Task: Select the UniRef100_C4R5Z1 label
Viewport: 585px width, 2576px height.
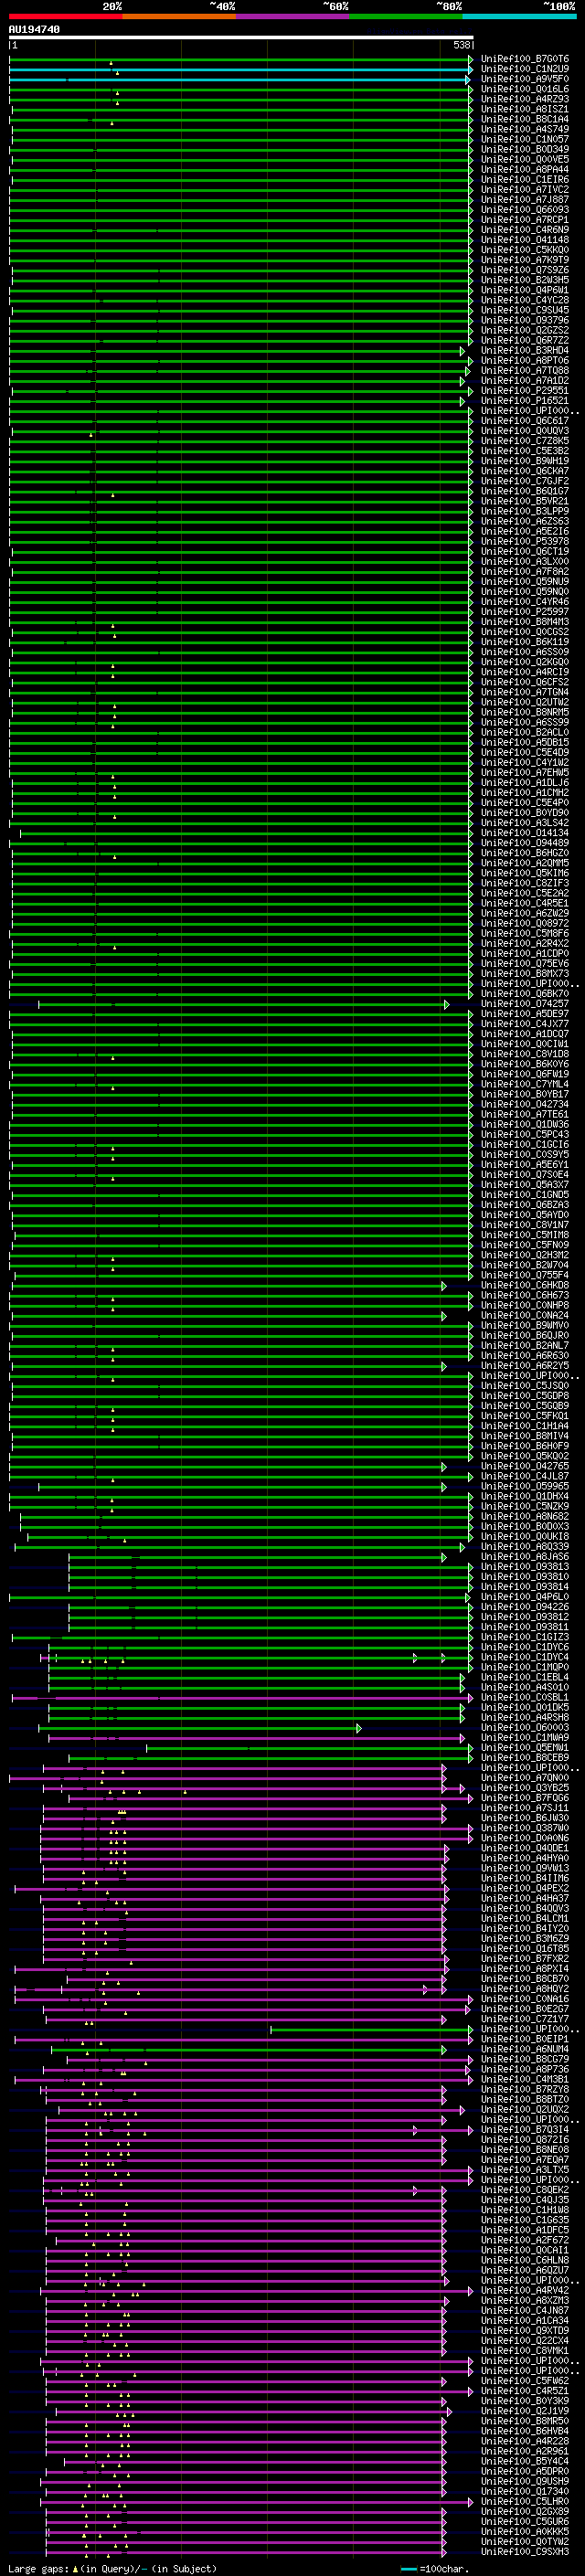Action: 525,2391
